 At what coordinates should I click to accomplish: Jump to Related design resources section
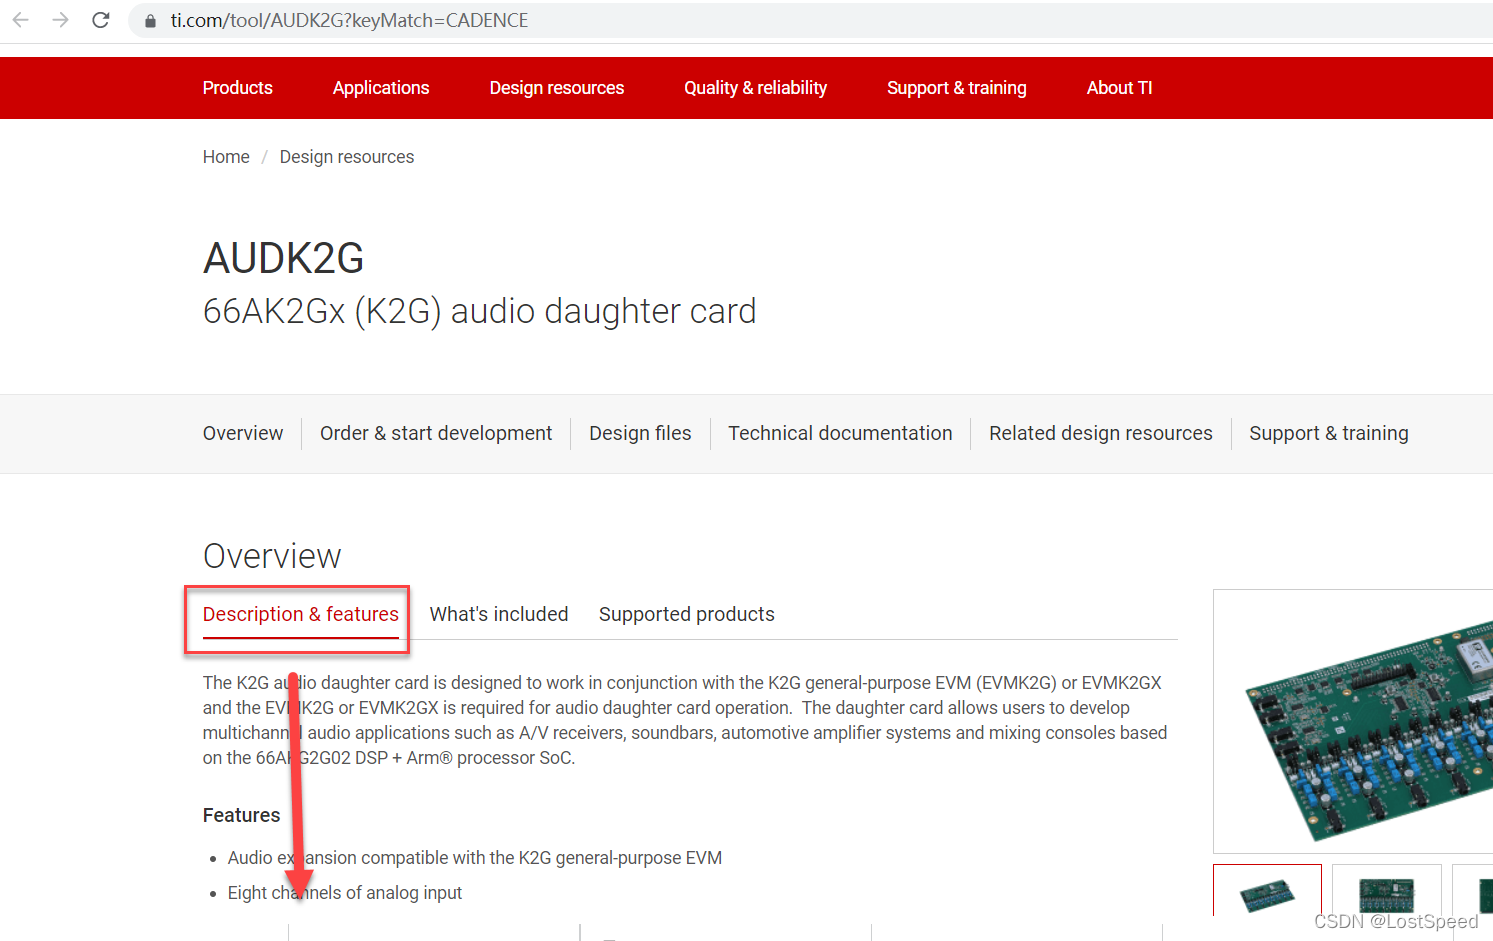[x=1100, y=433]
